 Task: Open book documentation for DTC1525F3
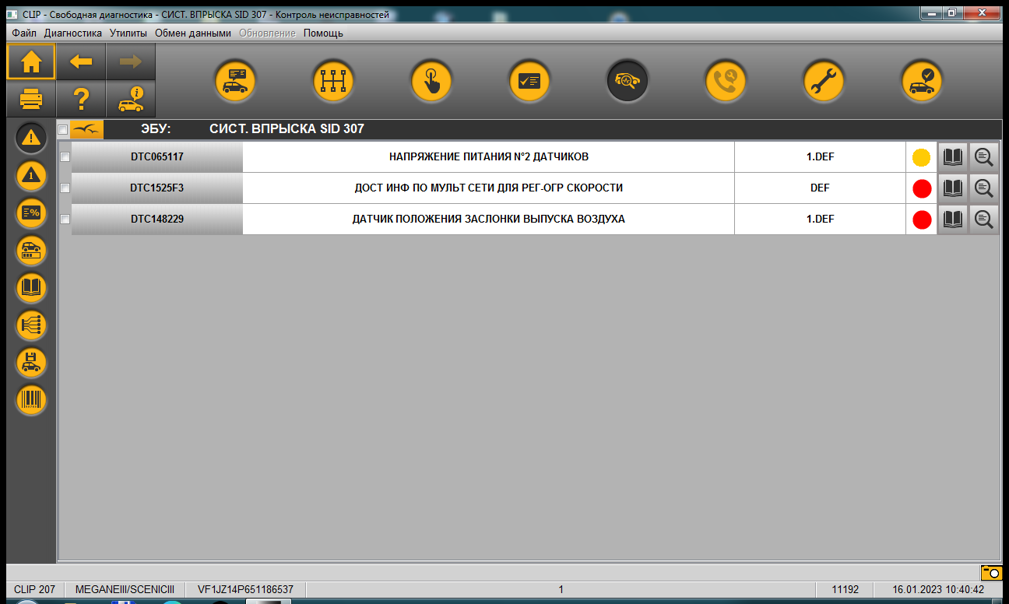(952, 188)
